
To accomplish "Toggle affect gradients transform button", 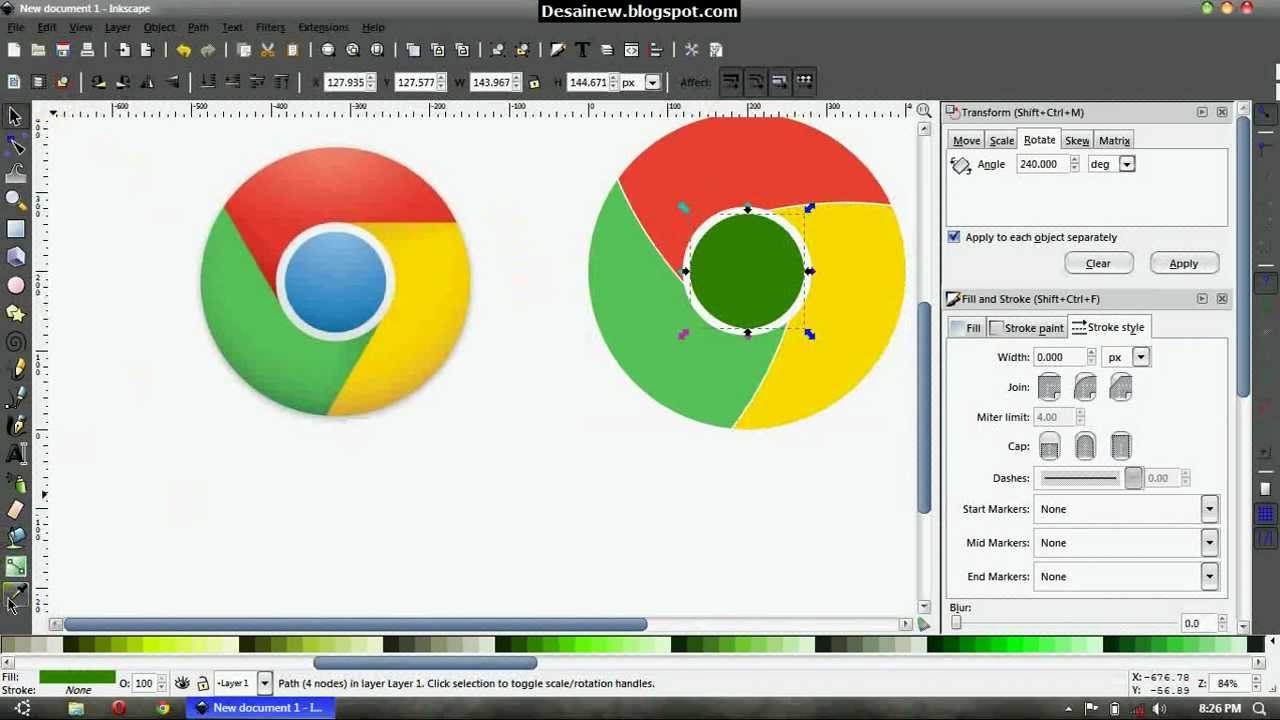I will pos(779,82).
